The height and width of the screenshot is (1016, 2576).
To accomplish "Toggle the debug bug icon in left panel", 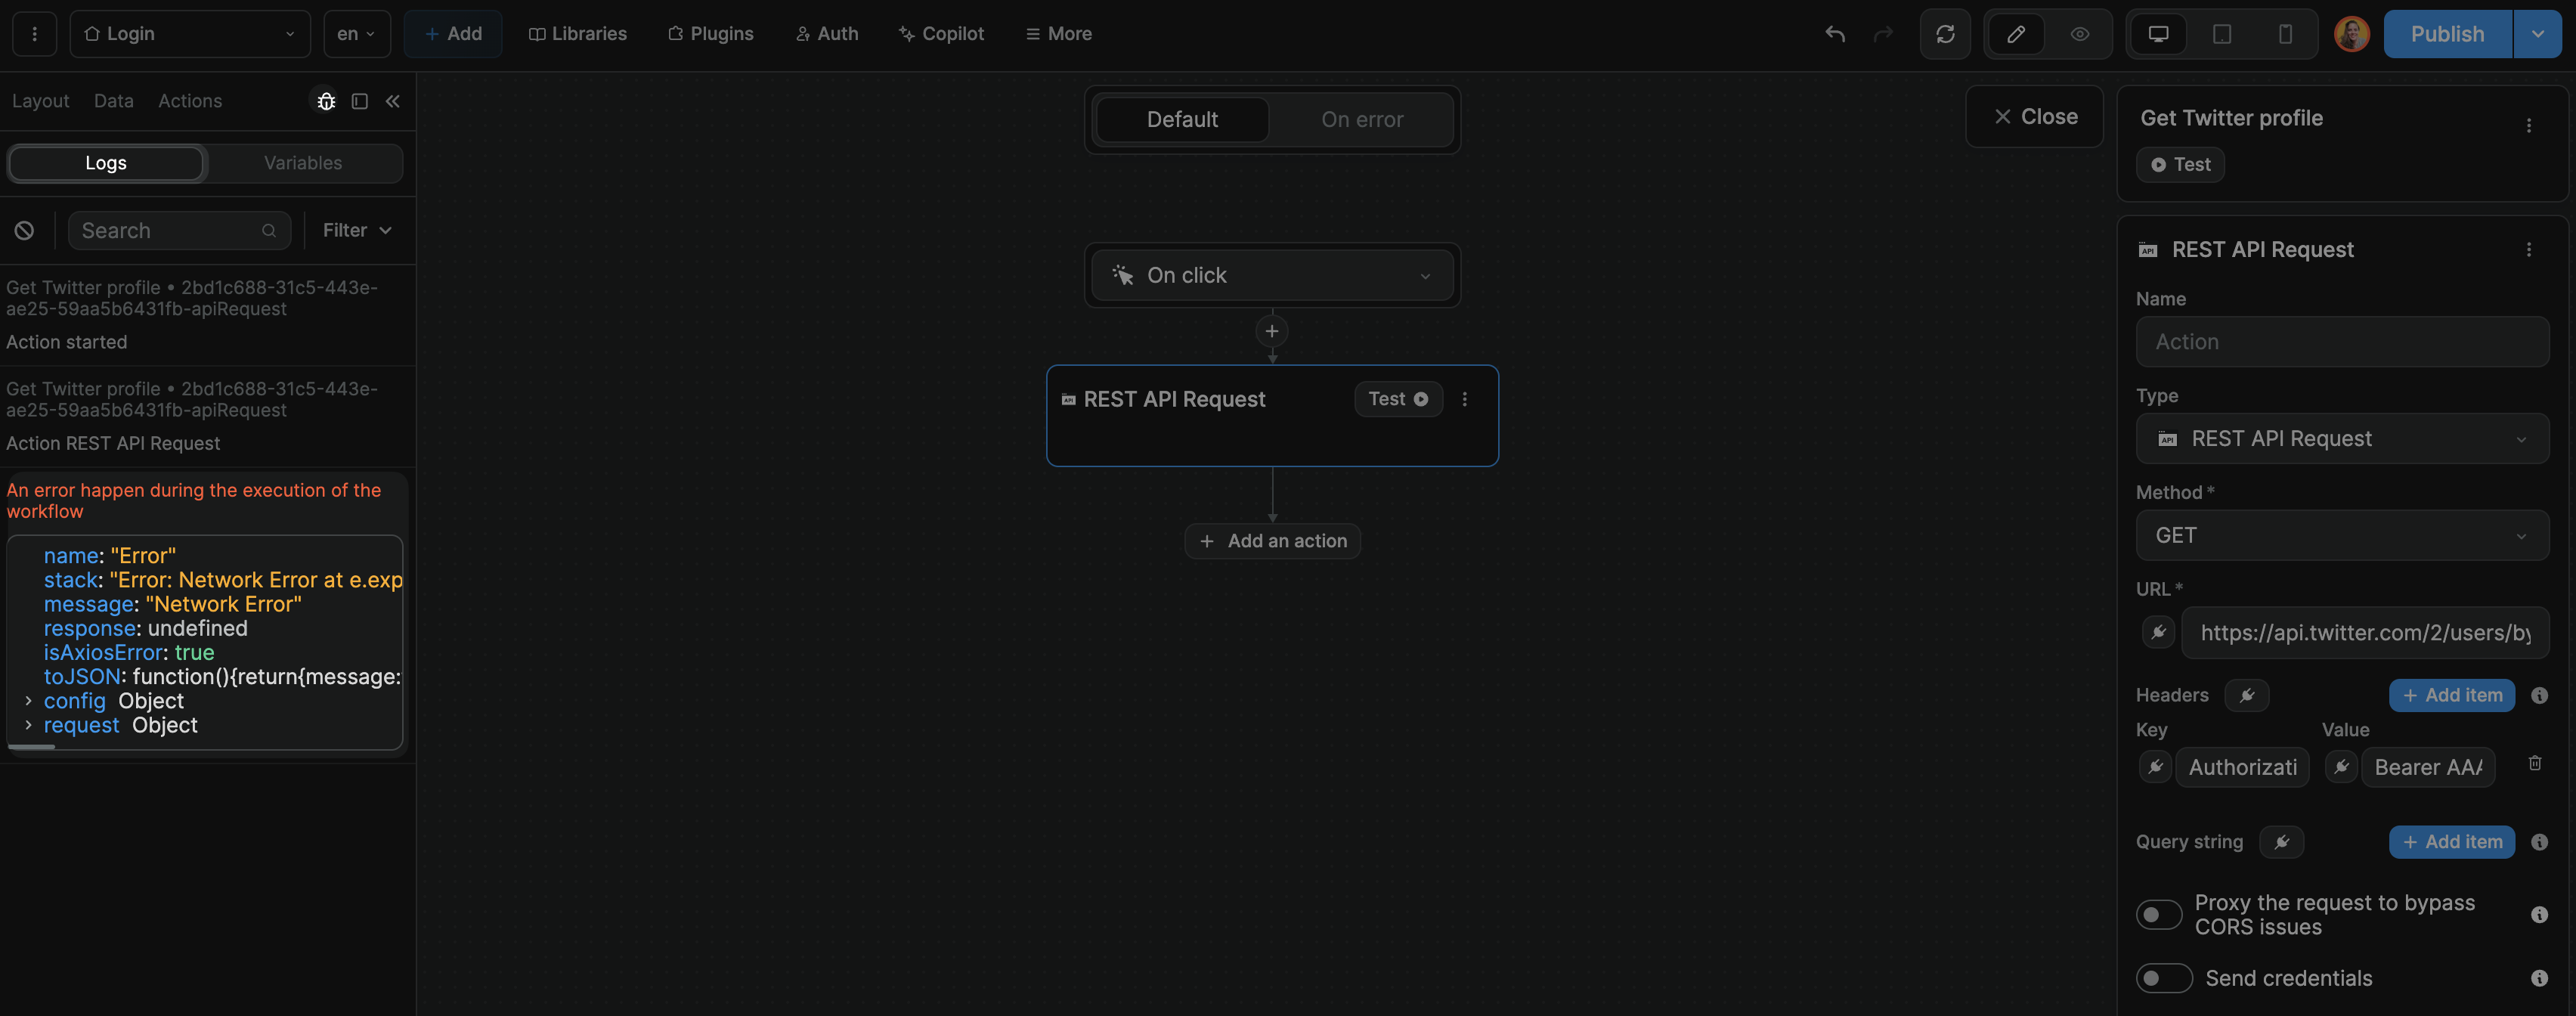I will 325,101.
